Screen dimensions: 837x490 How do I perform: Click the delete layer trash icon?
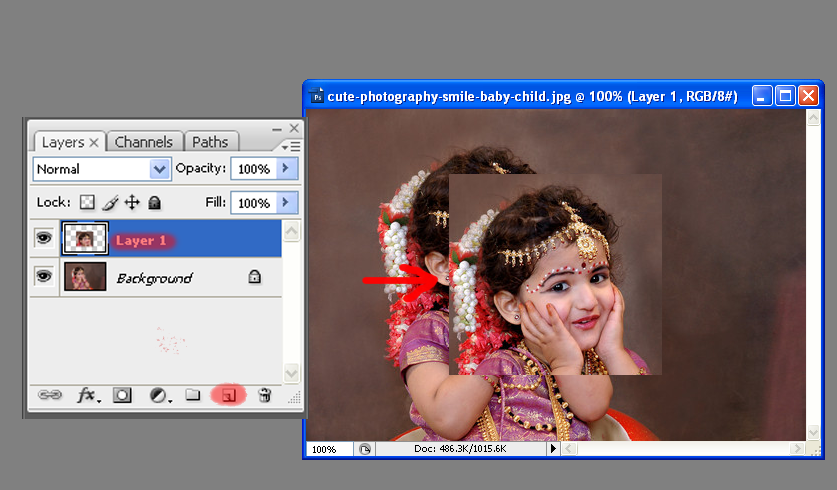(264, 395)
